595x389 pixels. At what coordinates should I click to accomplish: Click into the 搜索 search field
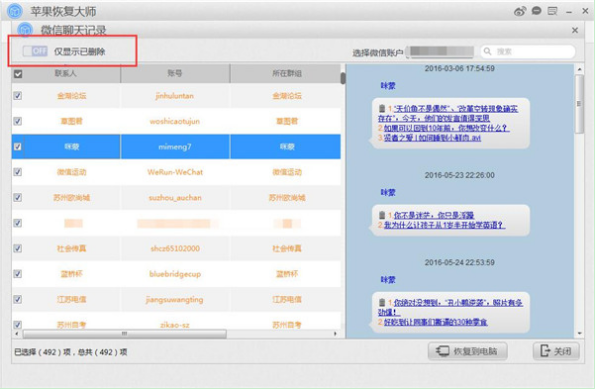click(x=527, y=51)
